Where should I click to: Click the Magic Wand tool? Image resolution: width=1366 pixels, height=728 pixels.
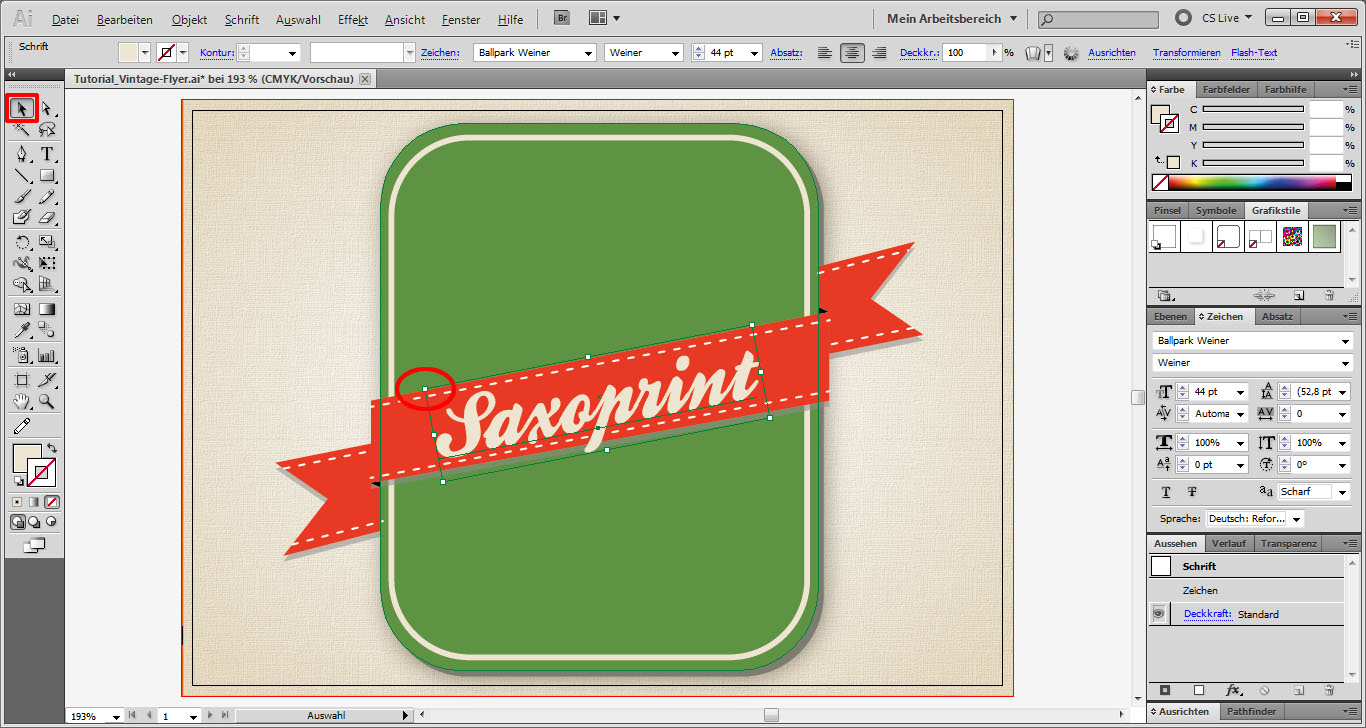coord(22,130)
